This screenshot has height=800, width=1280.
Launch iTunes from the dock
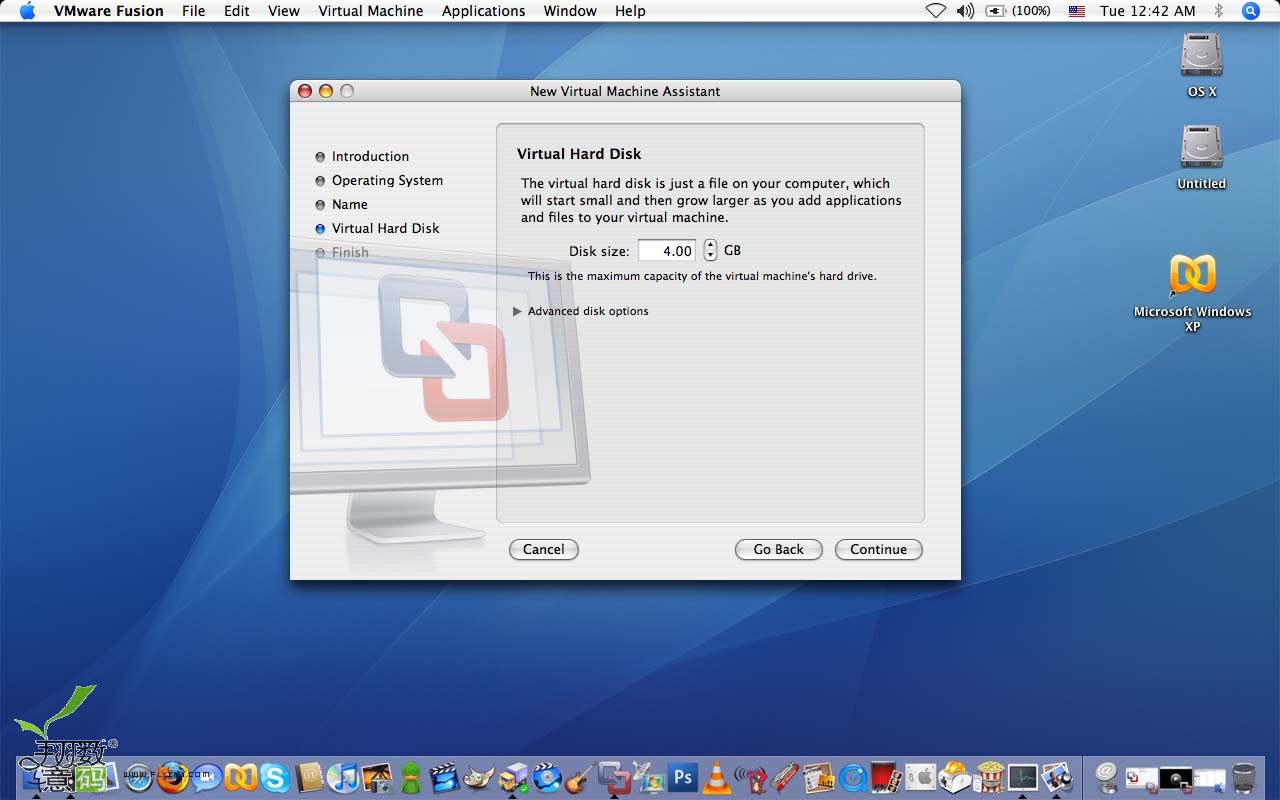[343, 777]
